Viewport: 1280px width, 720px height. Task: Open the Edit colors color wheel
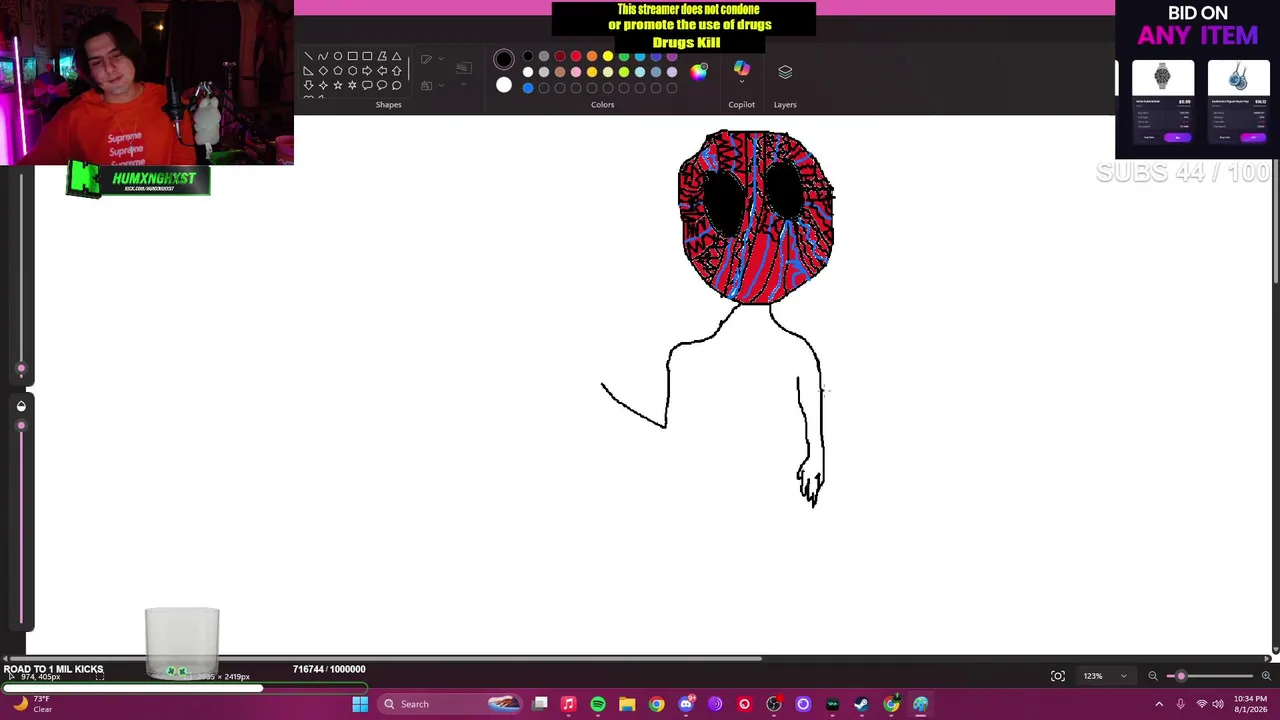click(699, 72)
